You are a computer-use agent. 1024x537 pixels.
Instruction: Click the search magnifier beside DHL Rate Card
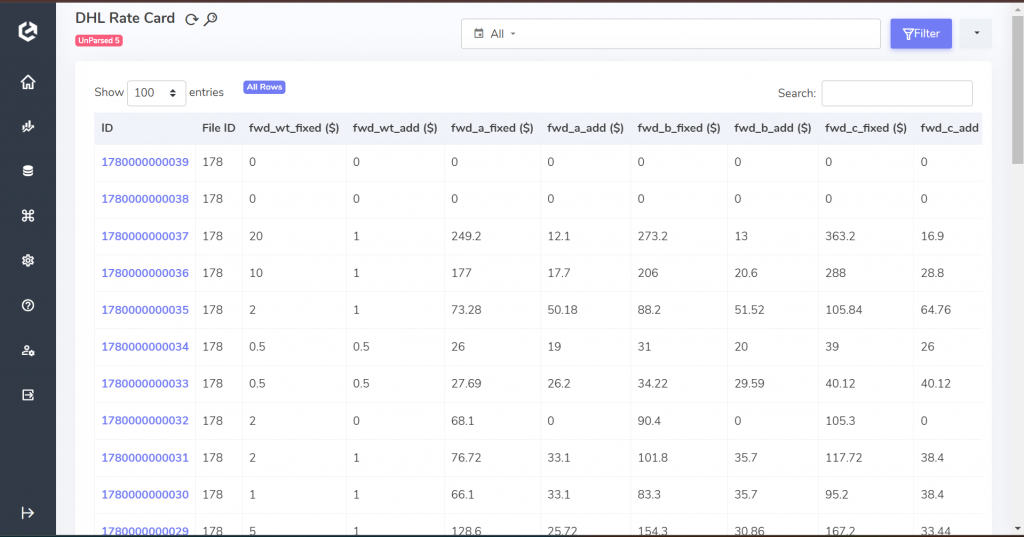tap(210, 20)
